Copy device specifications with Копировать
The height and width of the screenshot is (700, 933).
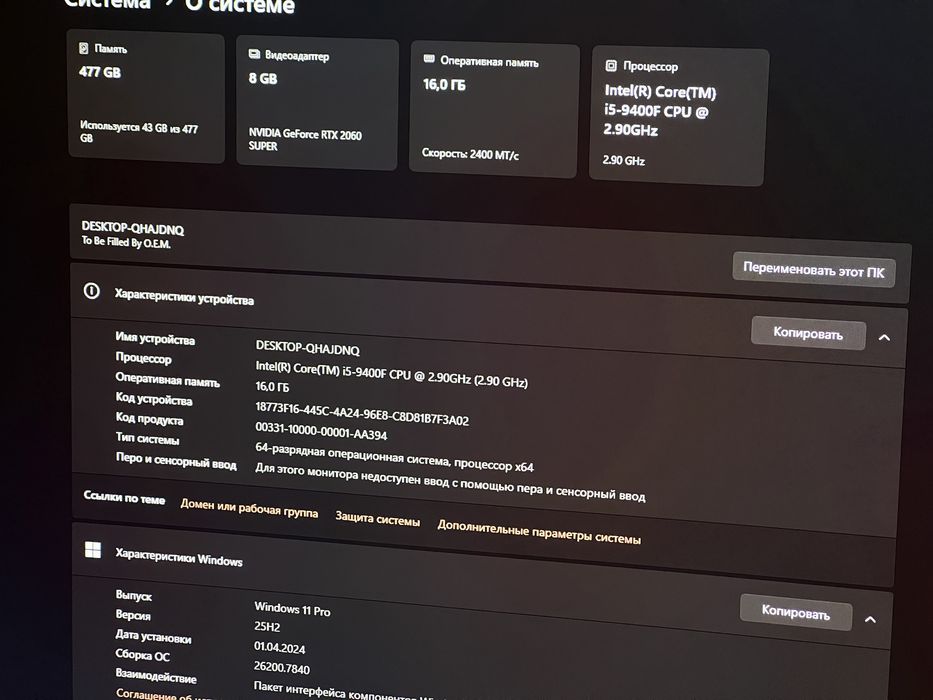point(808,333)
